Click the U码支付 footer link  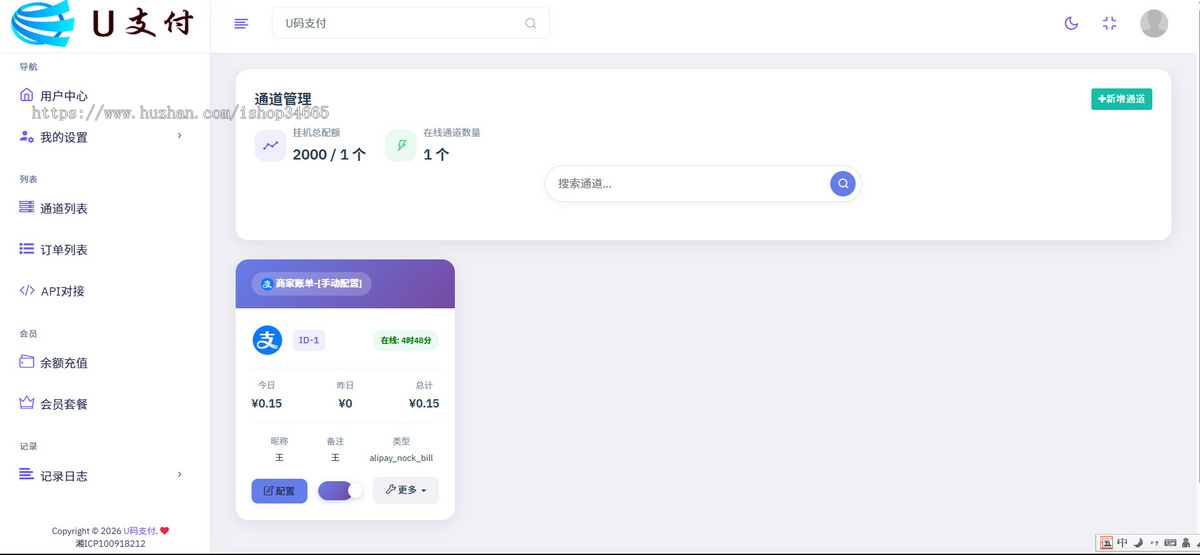[140, 531]
